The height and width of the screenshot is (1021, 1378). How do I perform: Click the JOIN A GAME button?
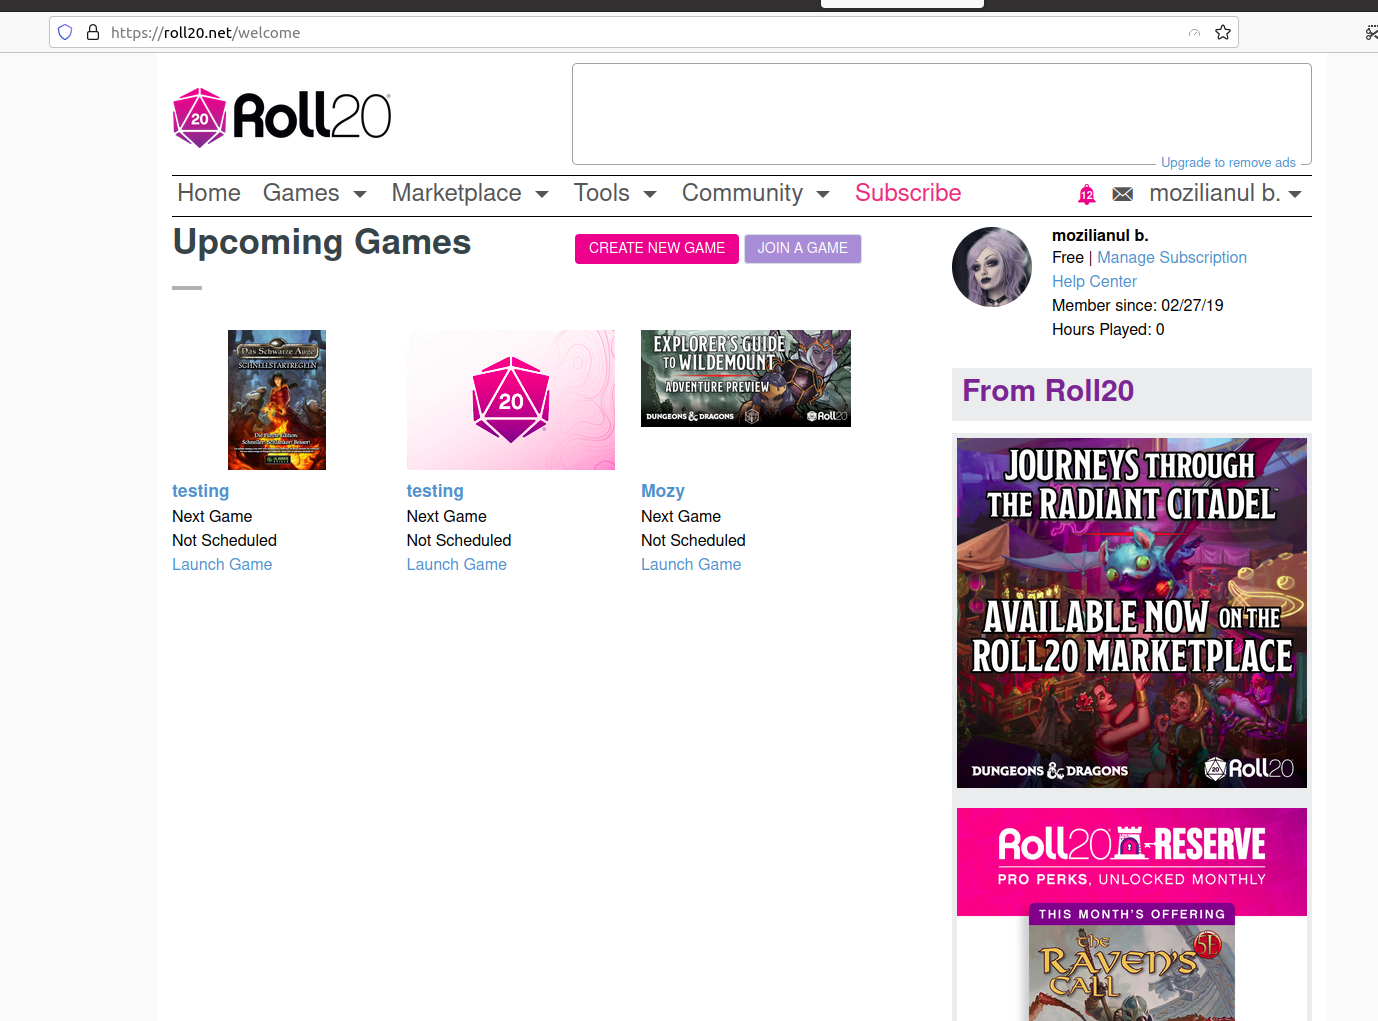click(x=802, y=248)
